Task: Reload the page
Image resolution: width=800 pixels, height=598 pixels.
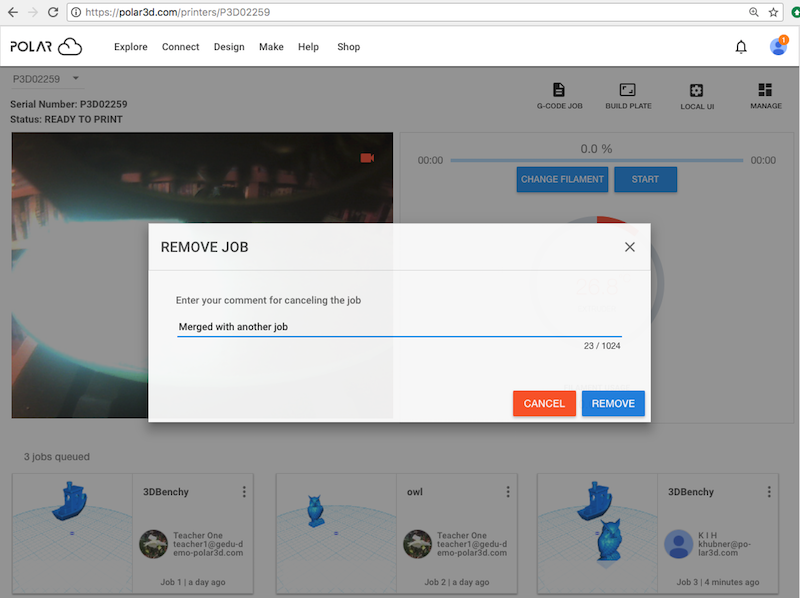Action: pyautogui.click(x=53, y=12)
